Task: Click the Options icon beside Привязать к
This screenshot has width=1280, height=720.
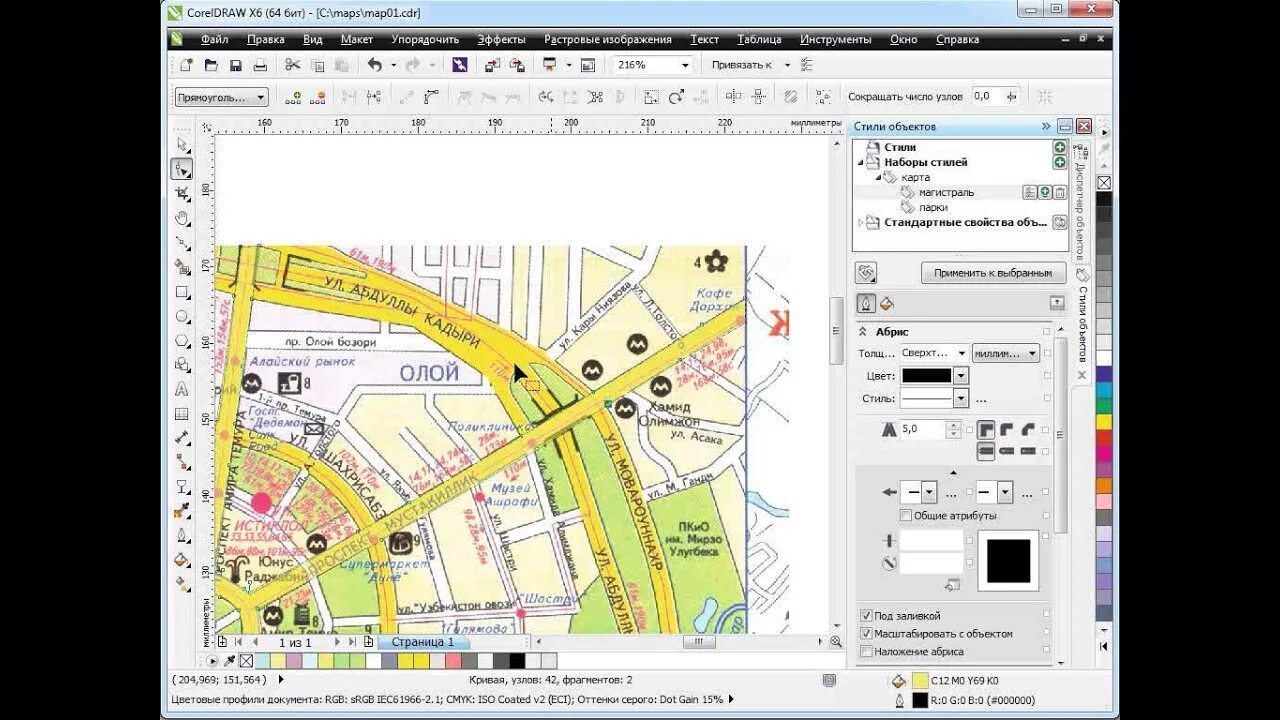Action: tap(807, 65)
